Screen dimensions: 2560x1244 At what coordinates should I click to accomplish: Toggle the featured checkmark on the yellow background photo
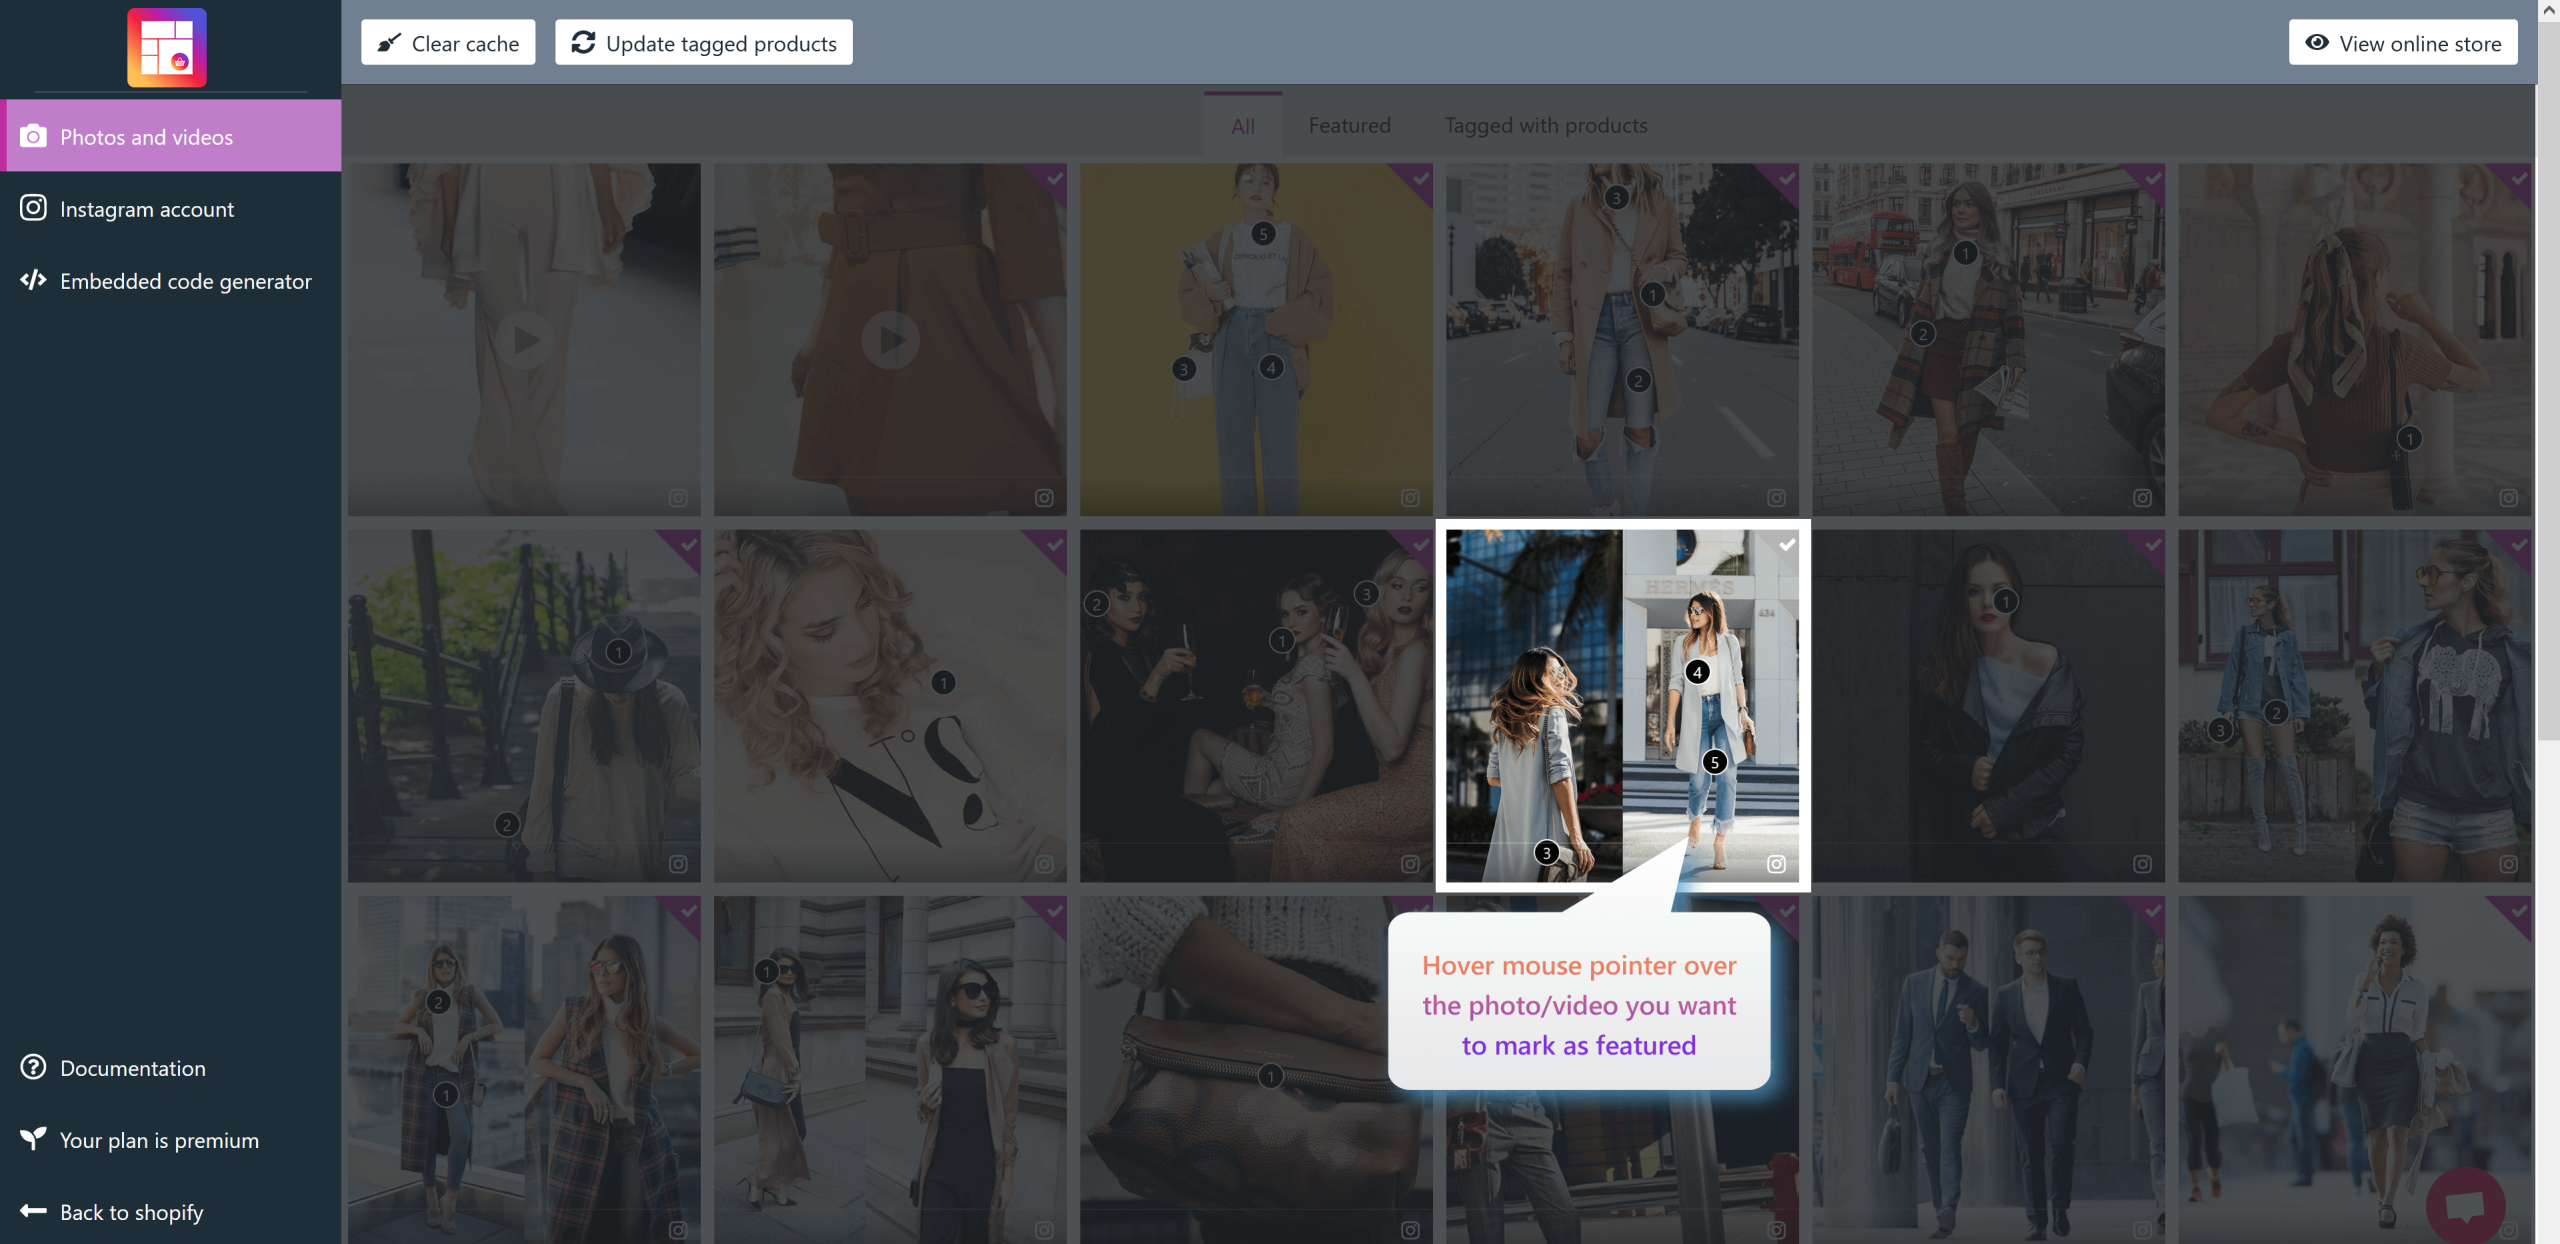point(1420,178)
